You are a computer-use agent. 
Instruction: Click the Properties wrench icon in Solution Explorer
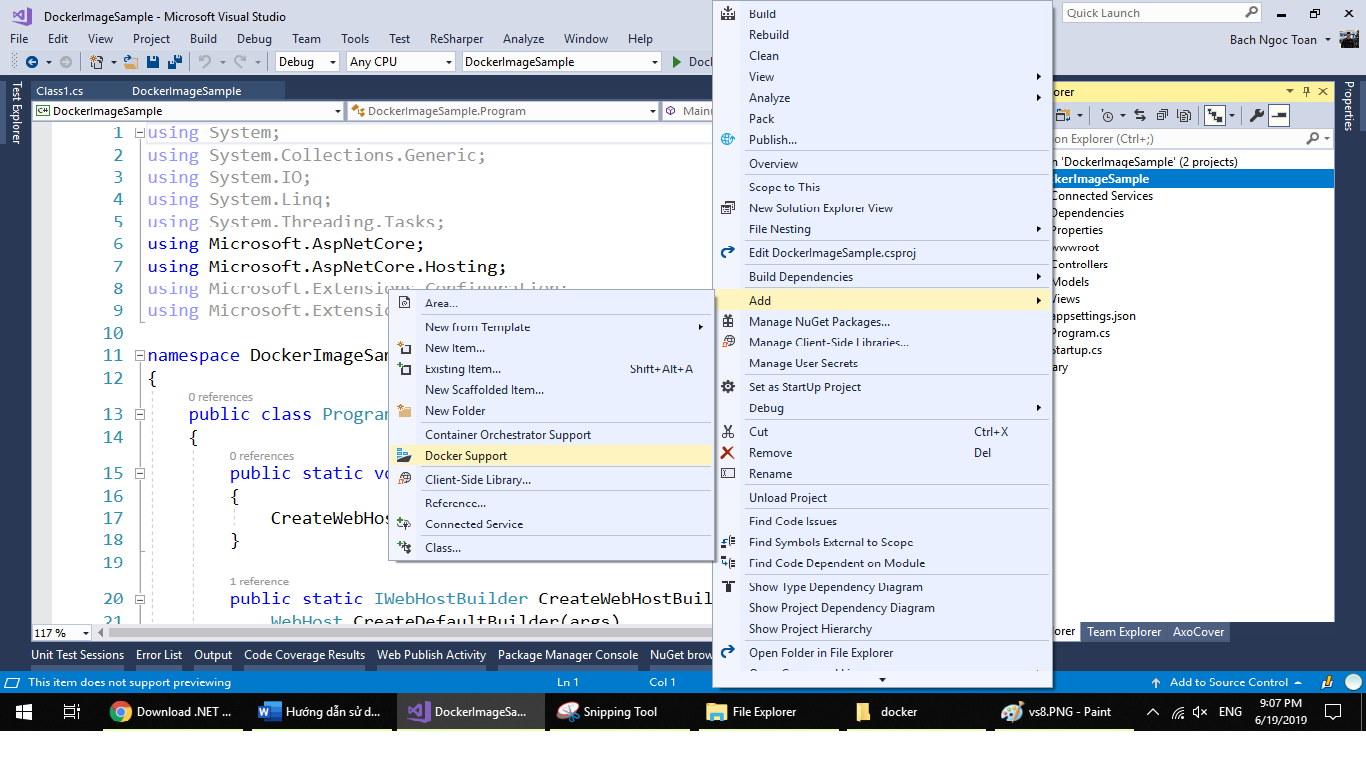(1257, 116)
